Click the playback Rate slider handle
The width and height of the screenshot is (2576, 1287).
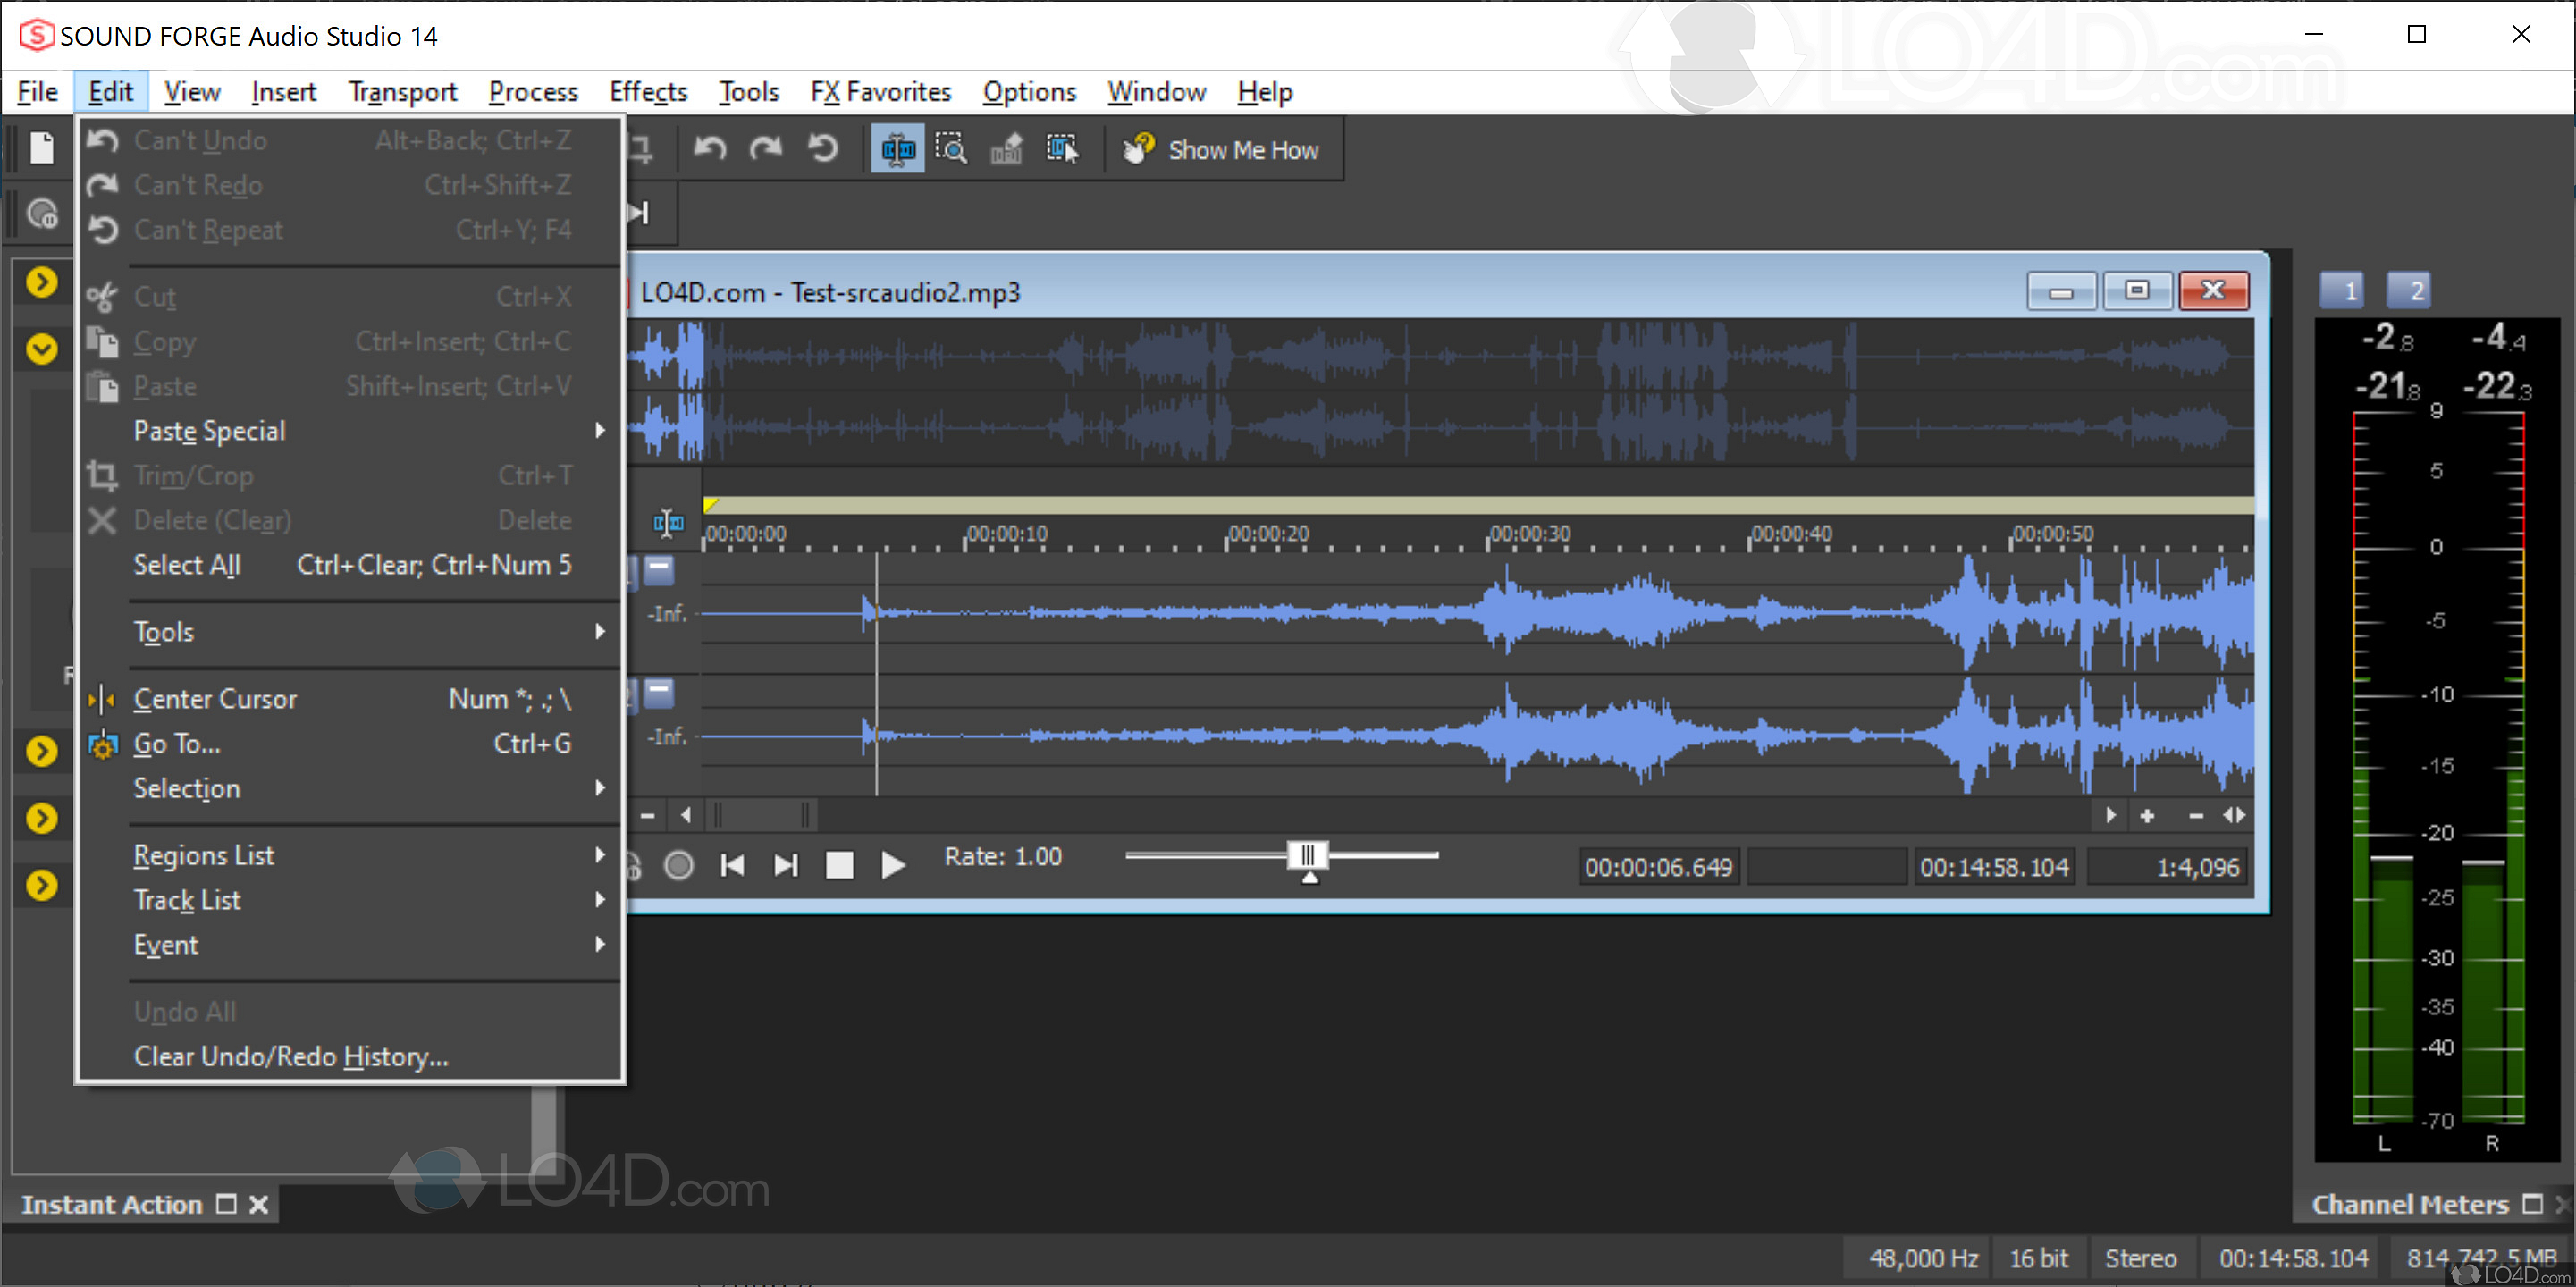point(1307,856)
